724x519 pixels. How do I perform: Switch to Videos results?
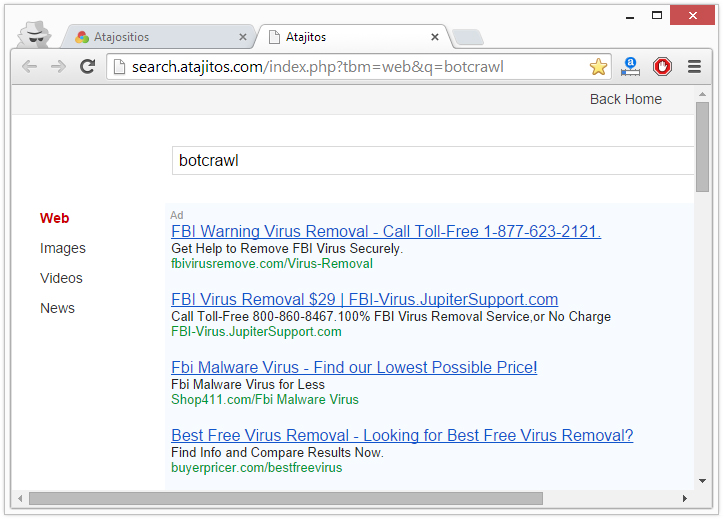[x=61, y=278]
